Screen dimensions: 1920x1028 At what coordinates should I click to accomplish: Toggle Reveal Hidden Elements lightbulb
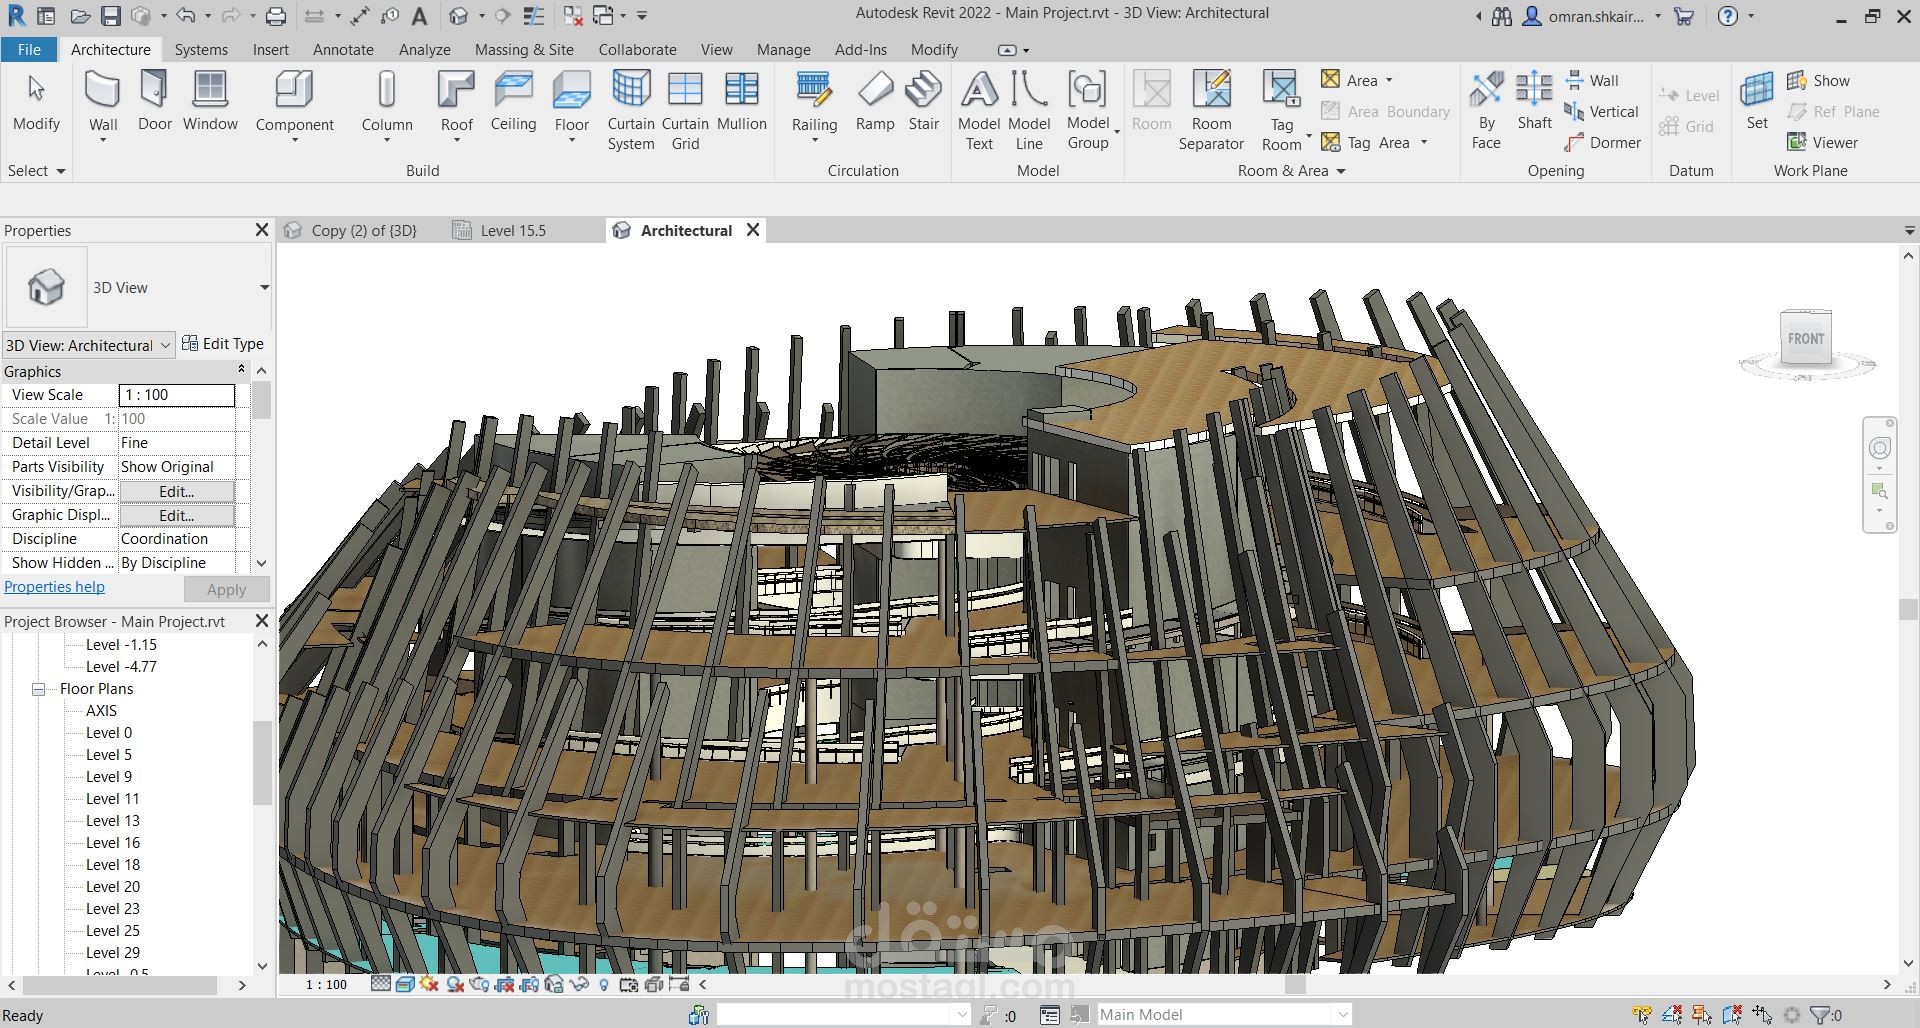tap(605, 984)
